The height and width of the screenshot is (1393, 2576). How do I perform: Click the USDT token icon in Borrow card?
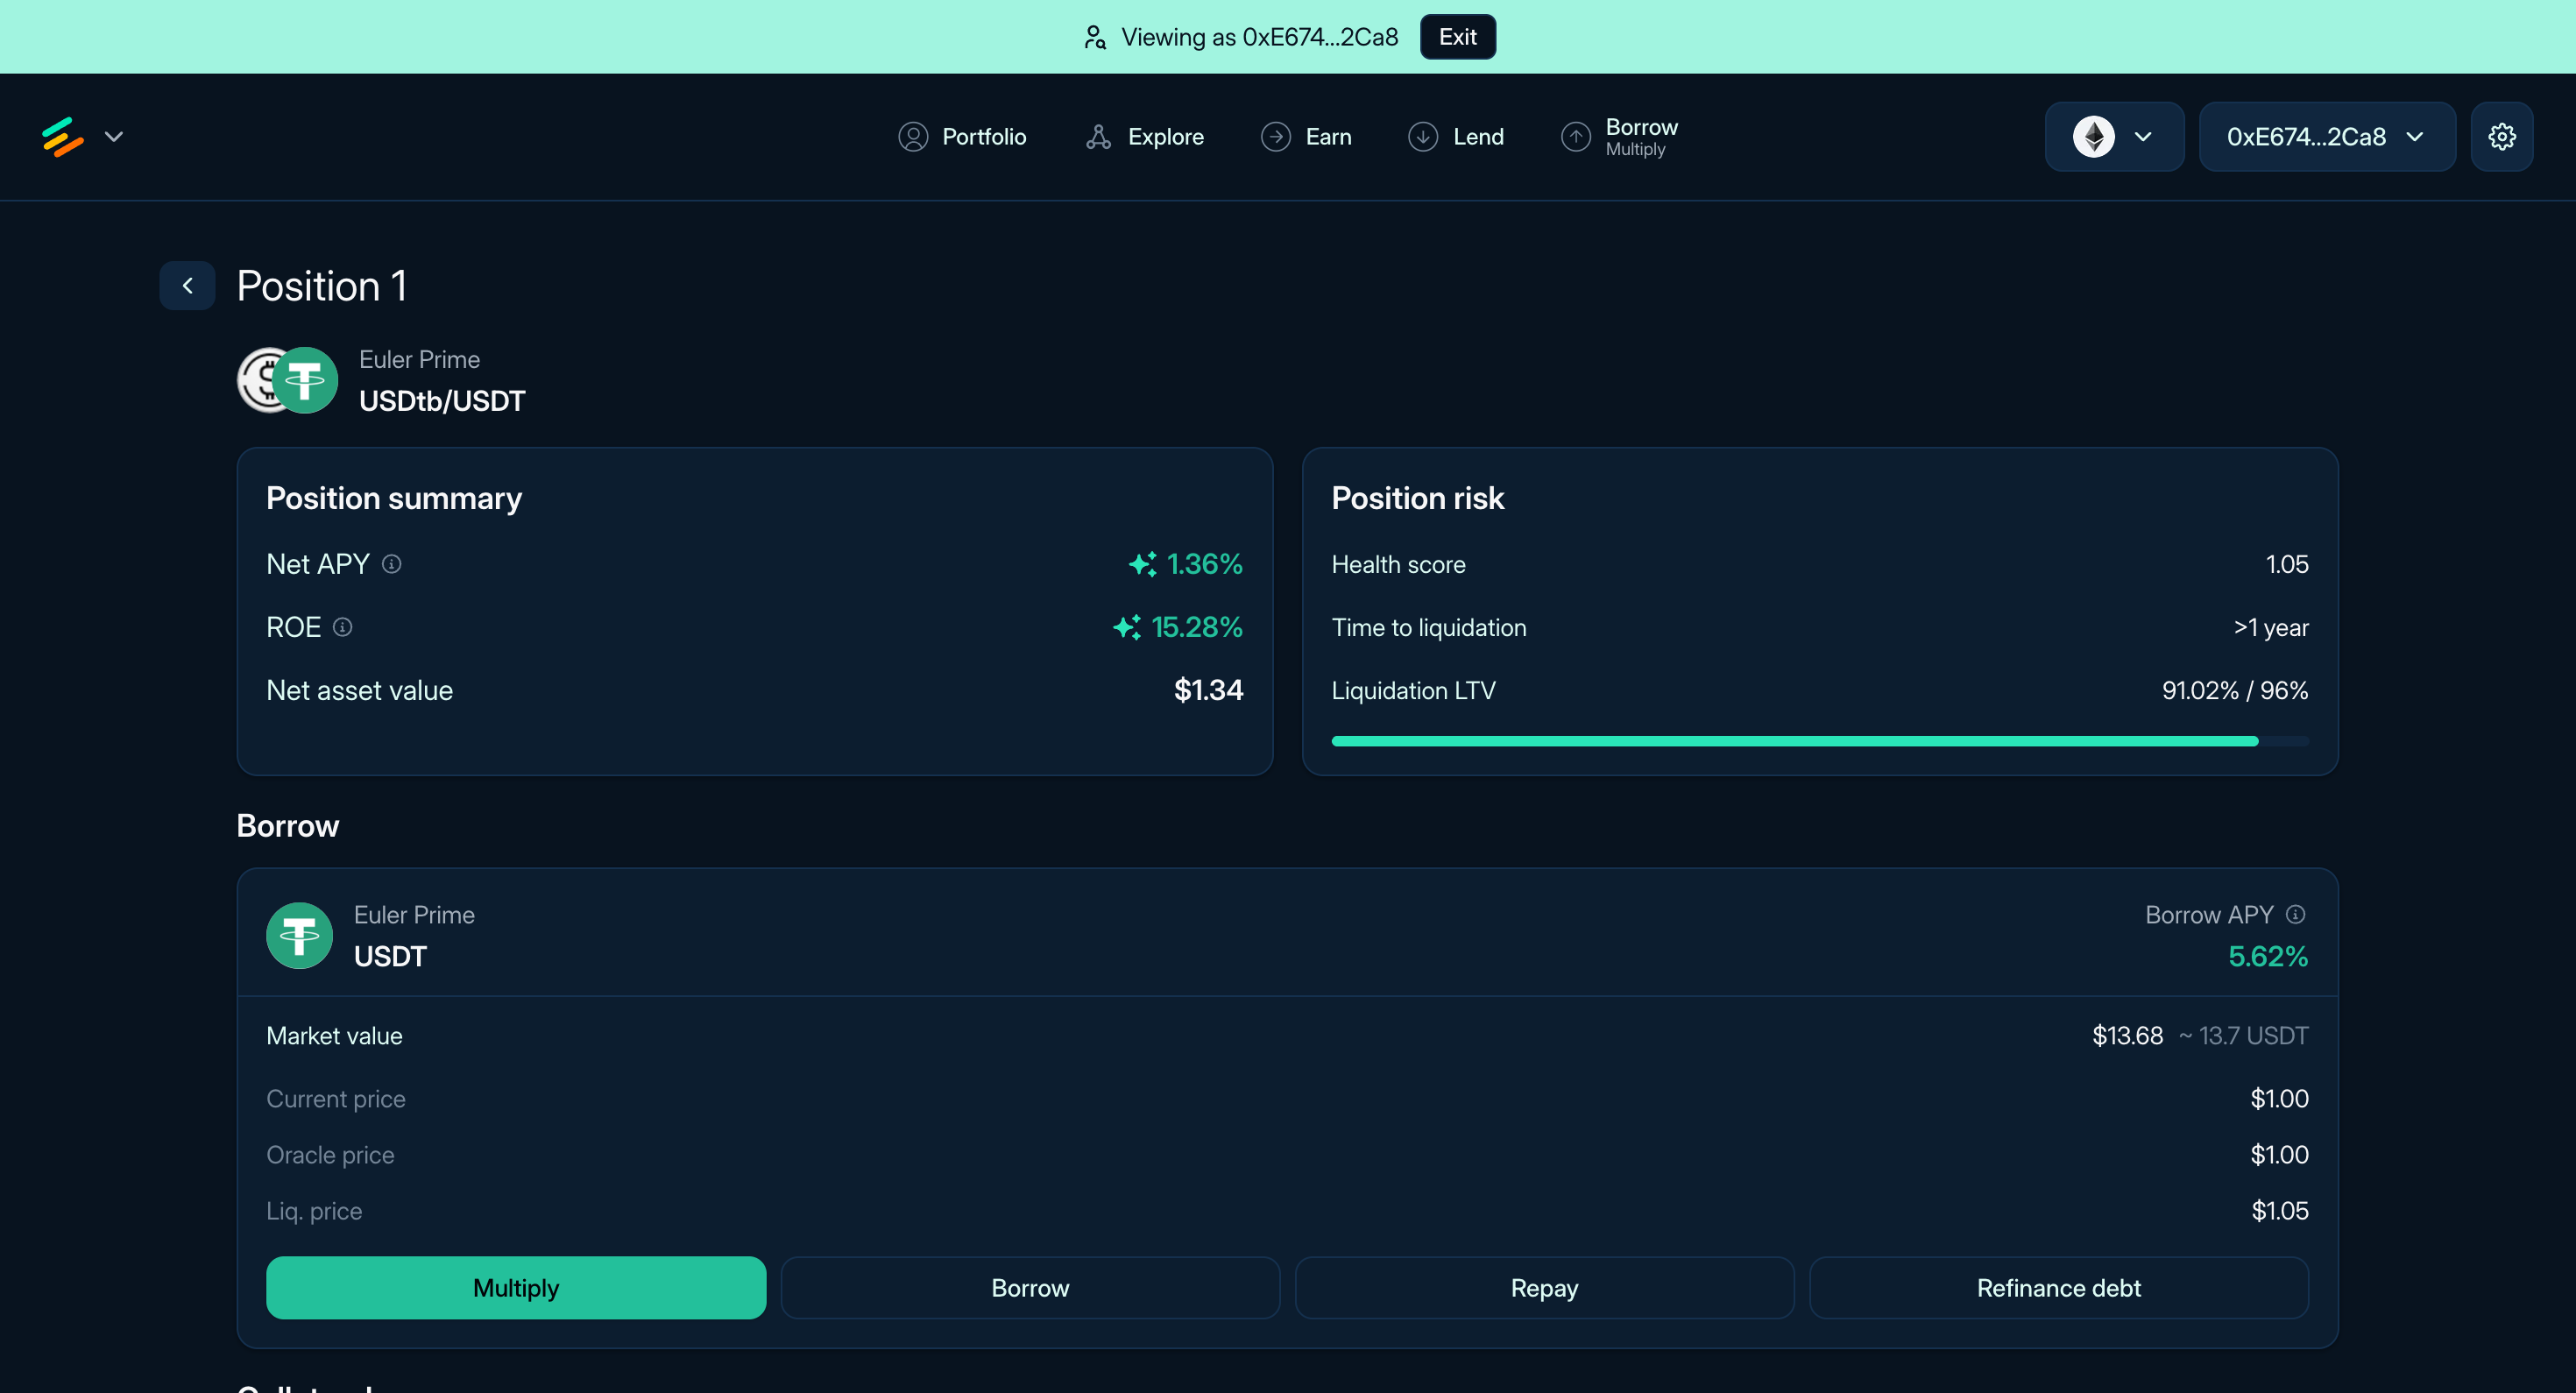pyautogui.click(x=299, y=936)
